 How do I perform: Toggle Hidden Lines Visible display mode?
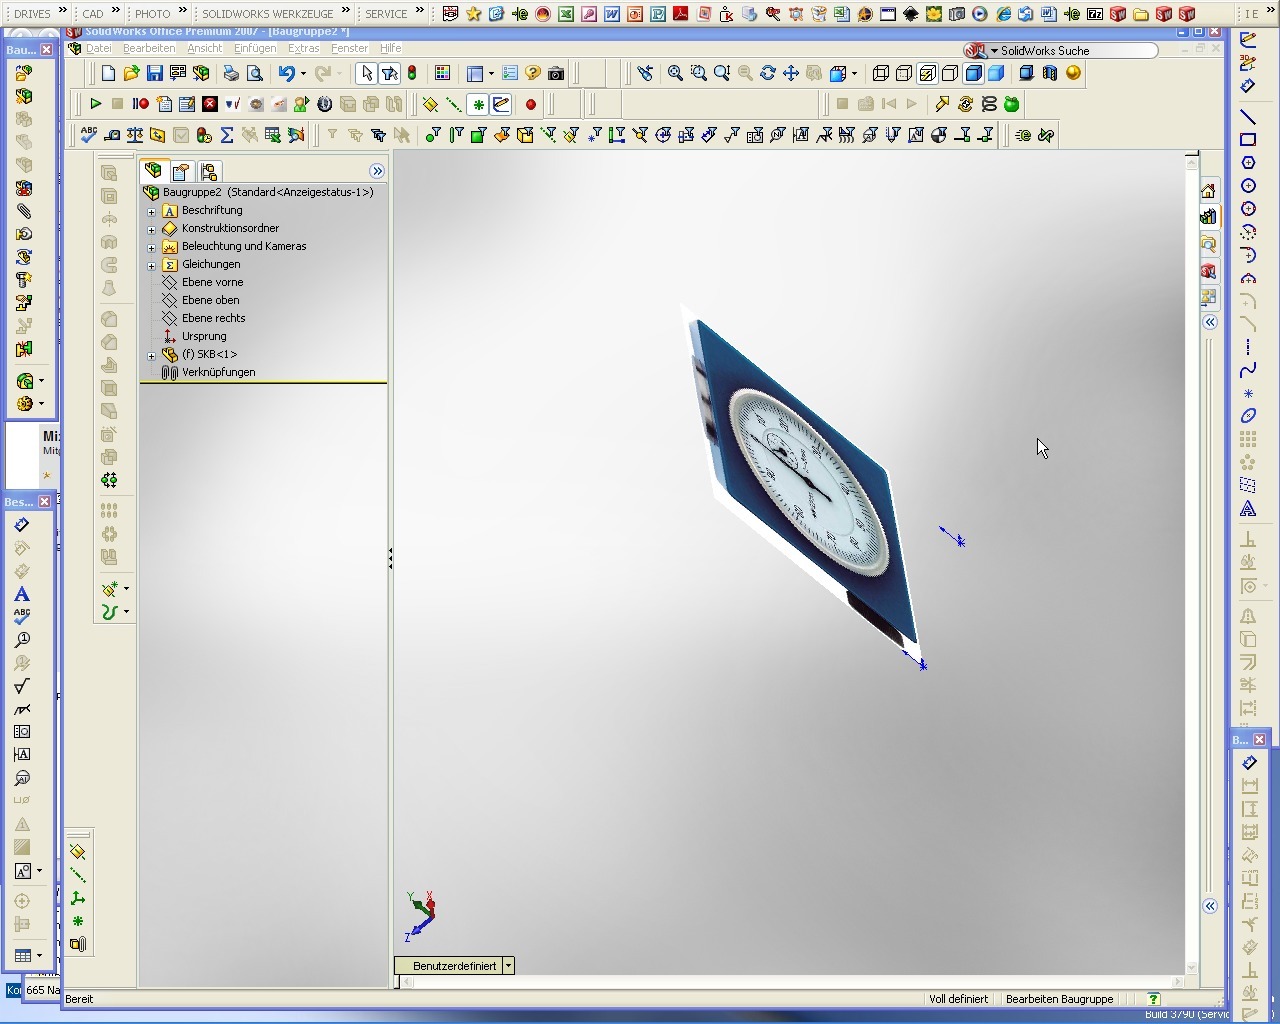pos(904,73)
